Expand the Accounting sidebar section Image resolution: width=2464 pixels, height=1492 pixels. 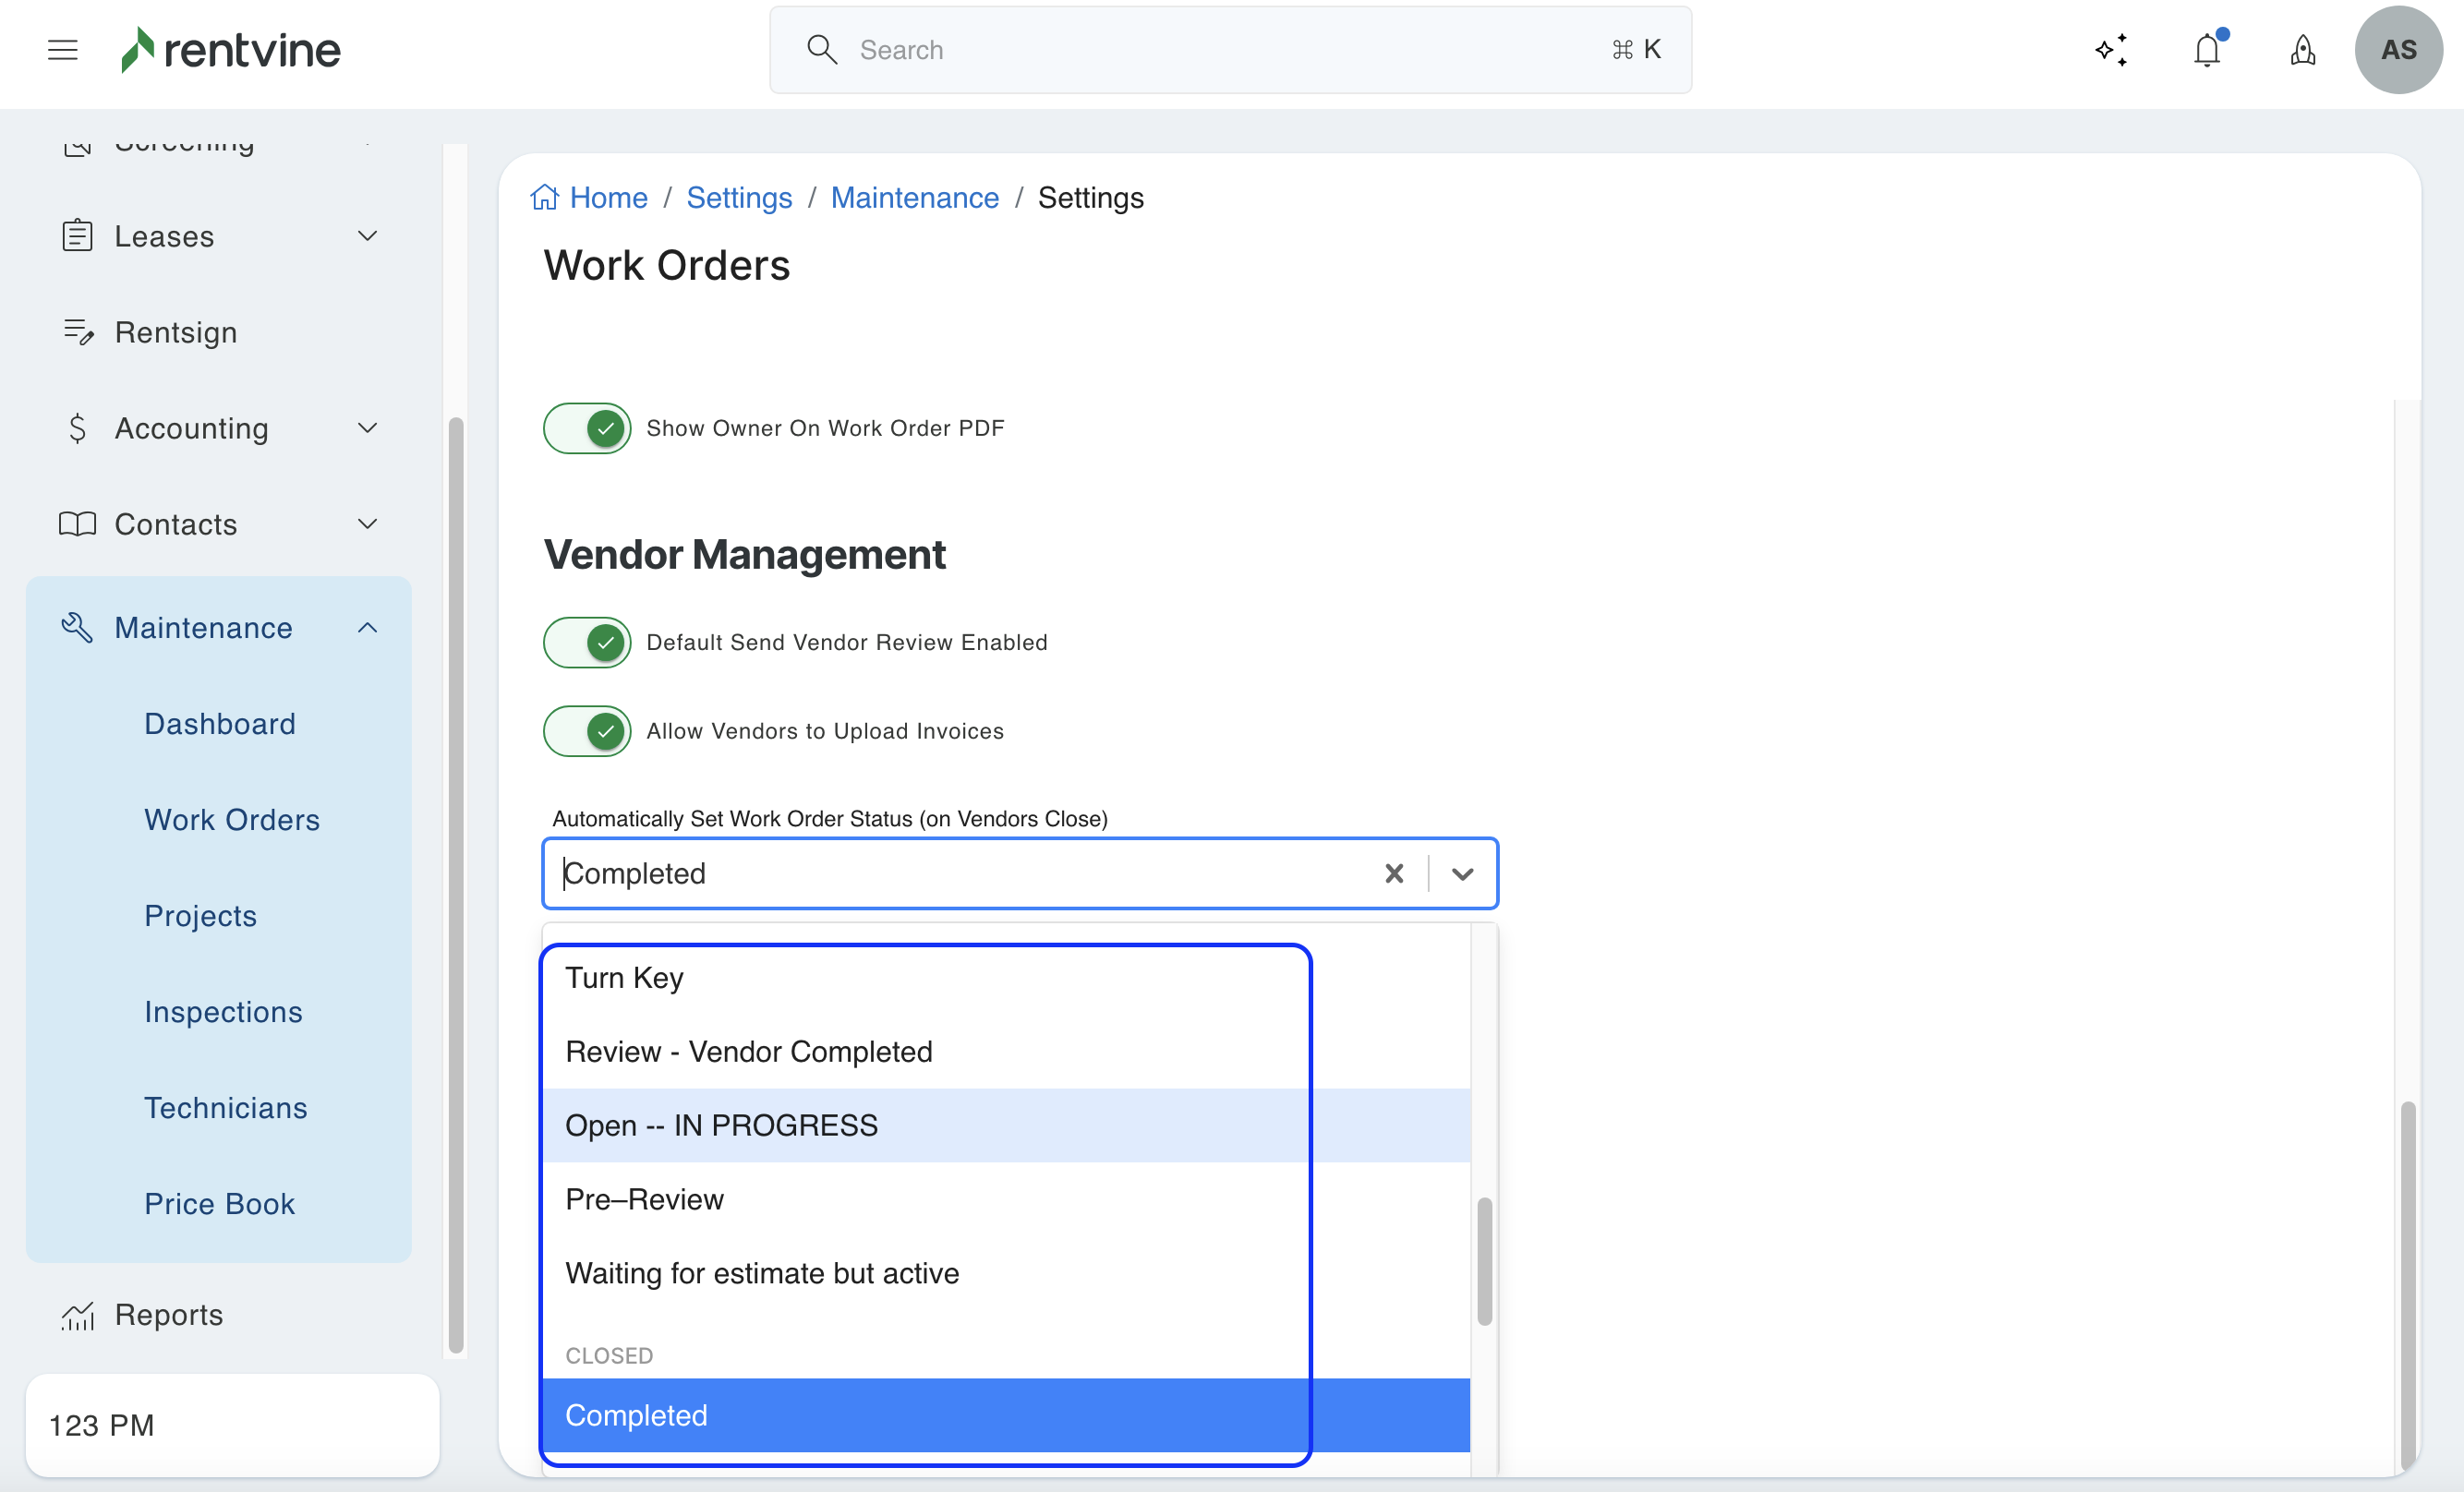367,428
